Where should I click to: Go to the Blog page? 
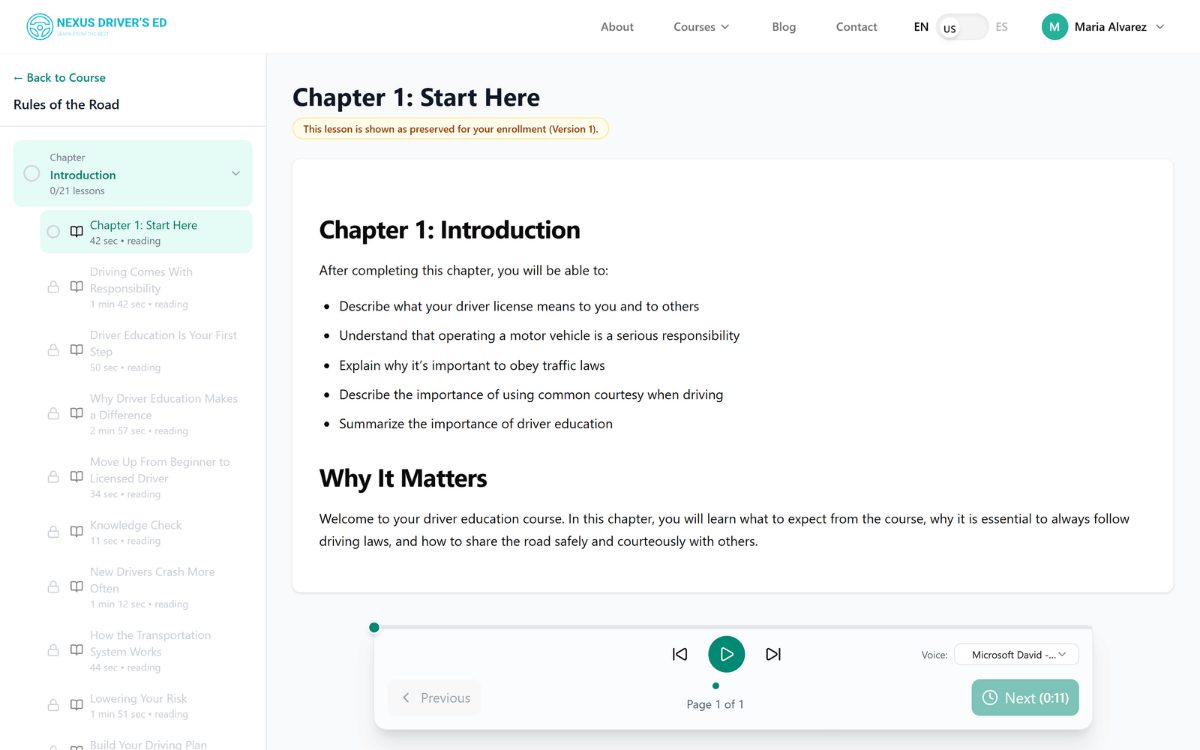[784, 27]
